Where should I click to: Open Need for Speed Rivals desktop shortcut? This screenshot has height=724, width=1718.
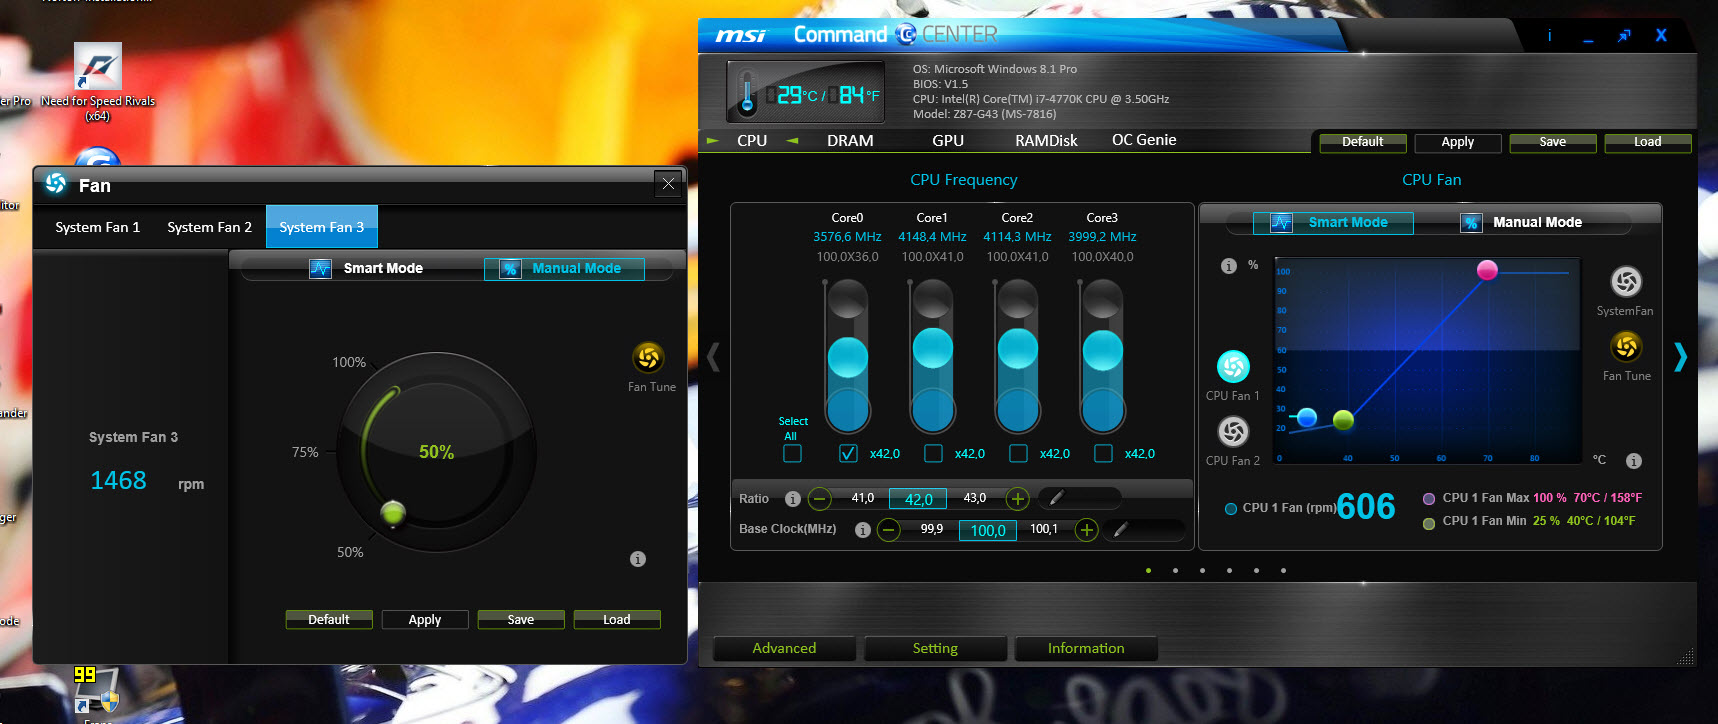(98, 82)
